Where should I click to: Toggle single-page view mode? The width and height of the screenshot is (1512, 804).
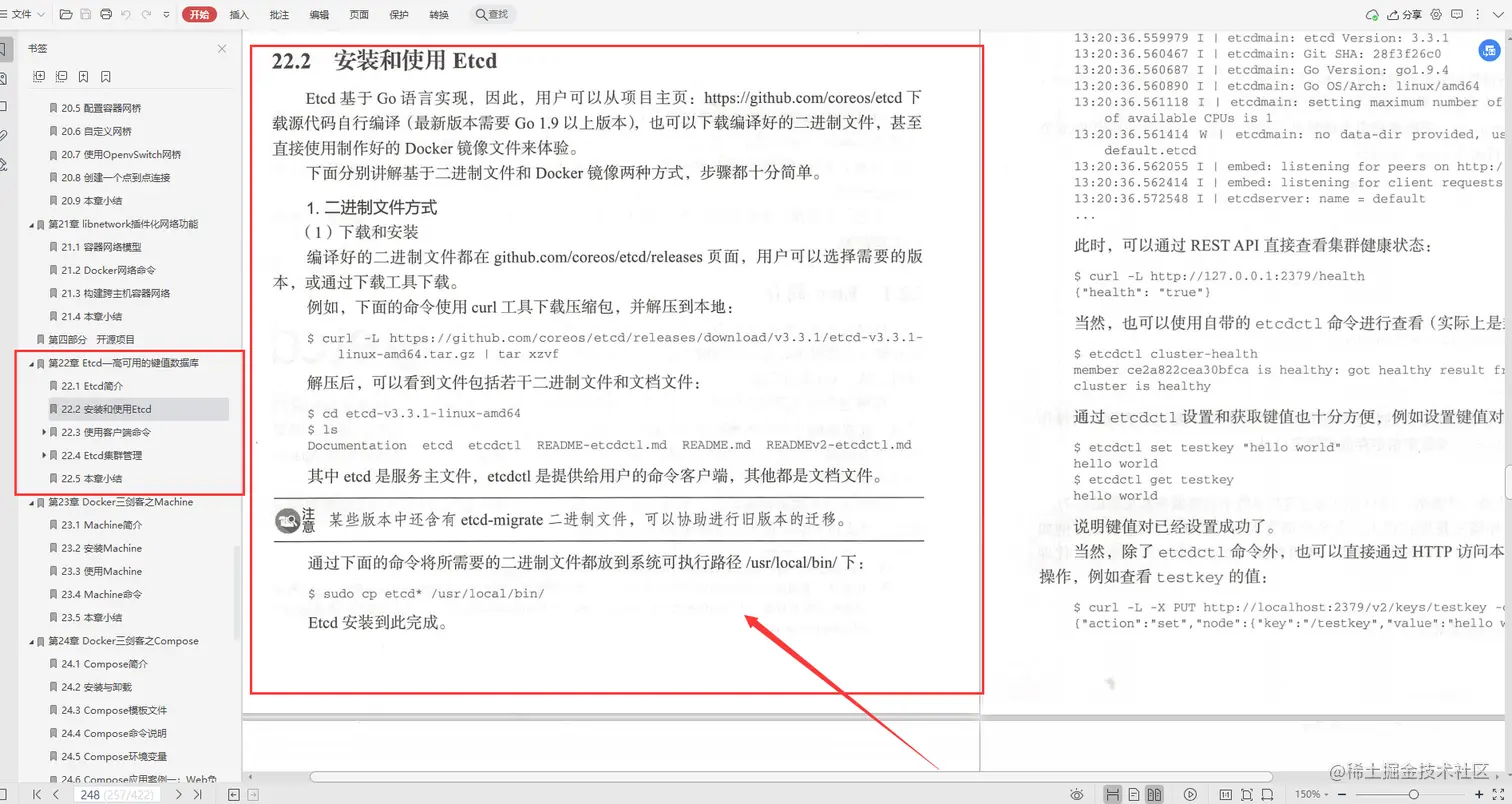pyautogui.click(x=1134, y=793)
